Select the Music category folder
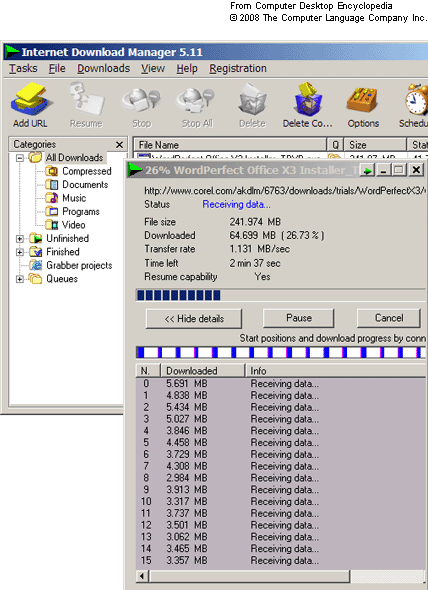Screen dimensions: 428x590 coord(65,198)
